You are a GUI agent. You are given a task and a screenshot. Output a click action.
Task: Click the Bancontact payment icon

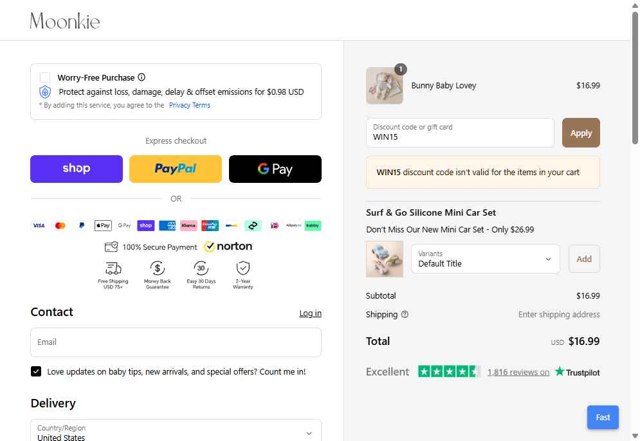pyautogui.click(x=231, y=225)
